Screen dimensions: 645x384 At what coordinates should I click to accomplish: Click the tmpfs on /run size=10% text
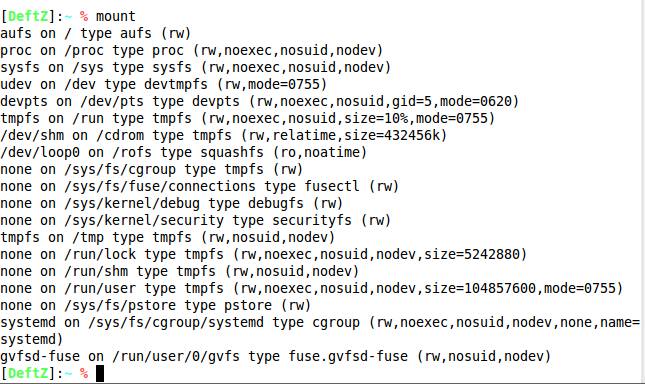[376, 118]
